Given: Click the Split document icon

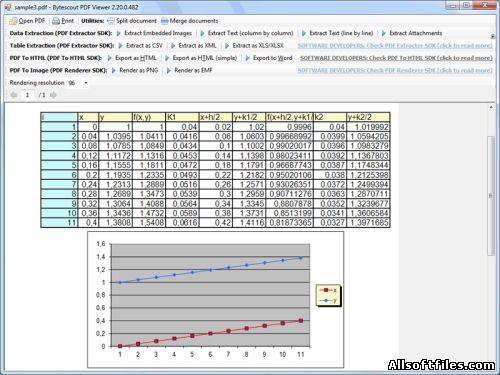Looking at the screenshot, I should click(x=111, y=21).
